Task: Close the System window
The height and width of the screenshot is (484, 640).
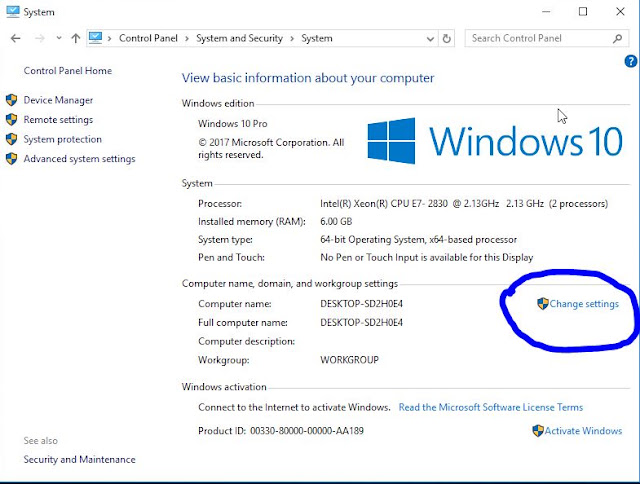Action: [620, 11]
